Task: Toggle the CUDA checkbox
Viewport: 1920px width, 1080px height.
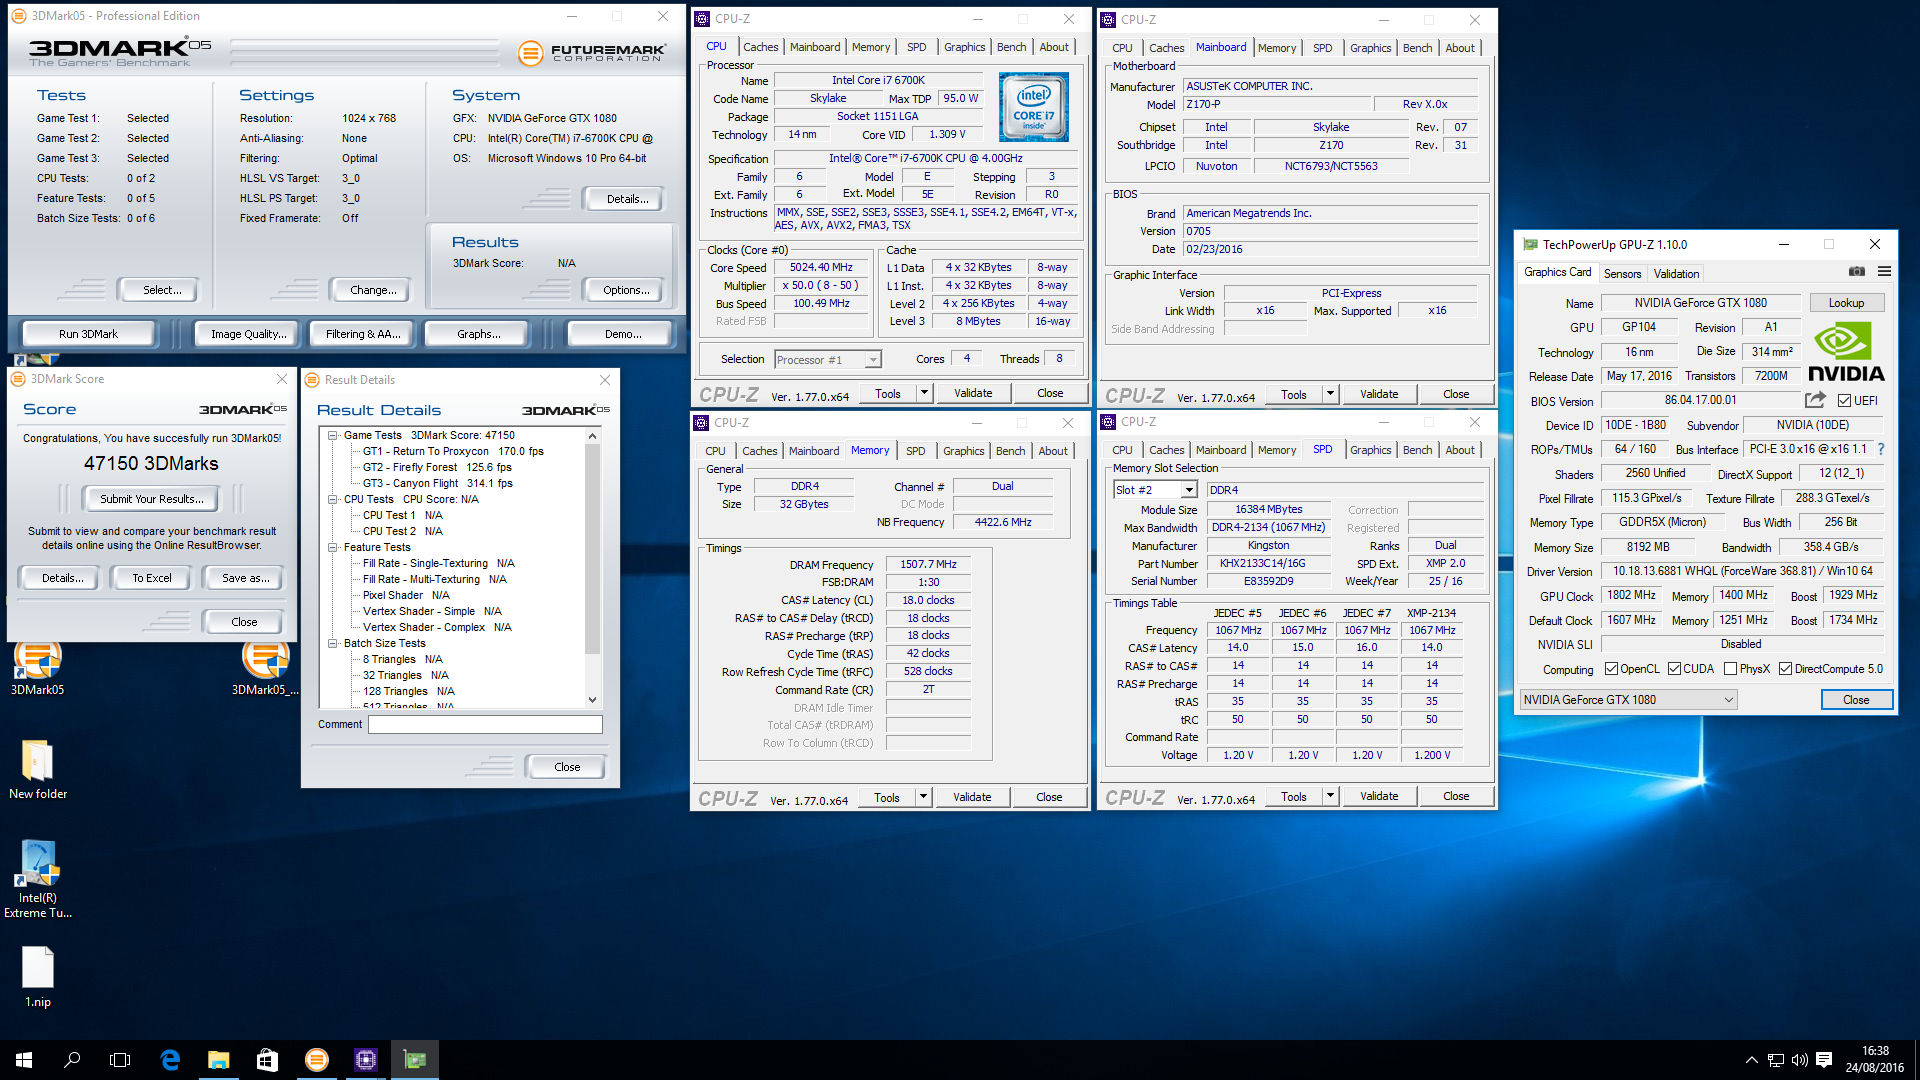Action: tap(1674, 669)
